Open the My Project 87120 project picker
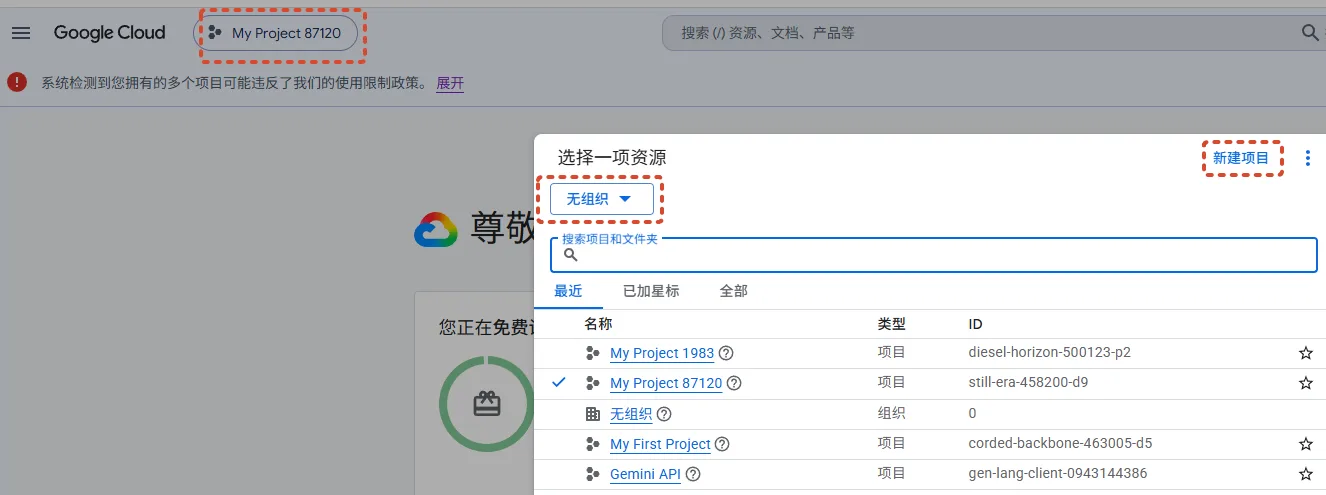The width and height of the screenshot is (1326, 495). pos(275,33)
